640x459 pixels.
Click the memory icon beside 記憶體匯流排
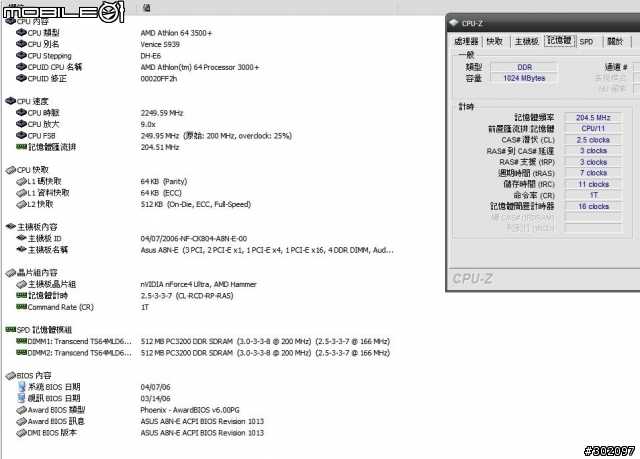coord(21,147)
